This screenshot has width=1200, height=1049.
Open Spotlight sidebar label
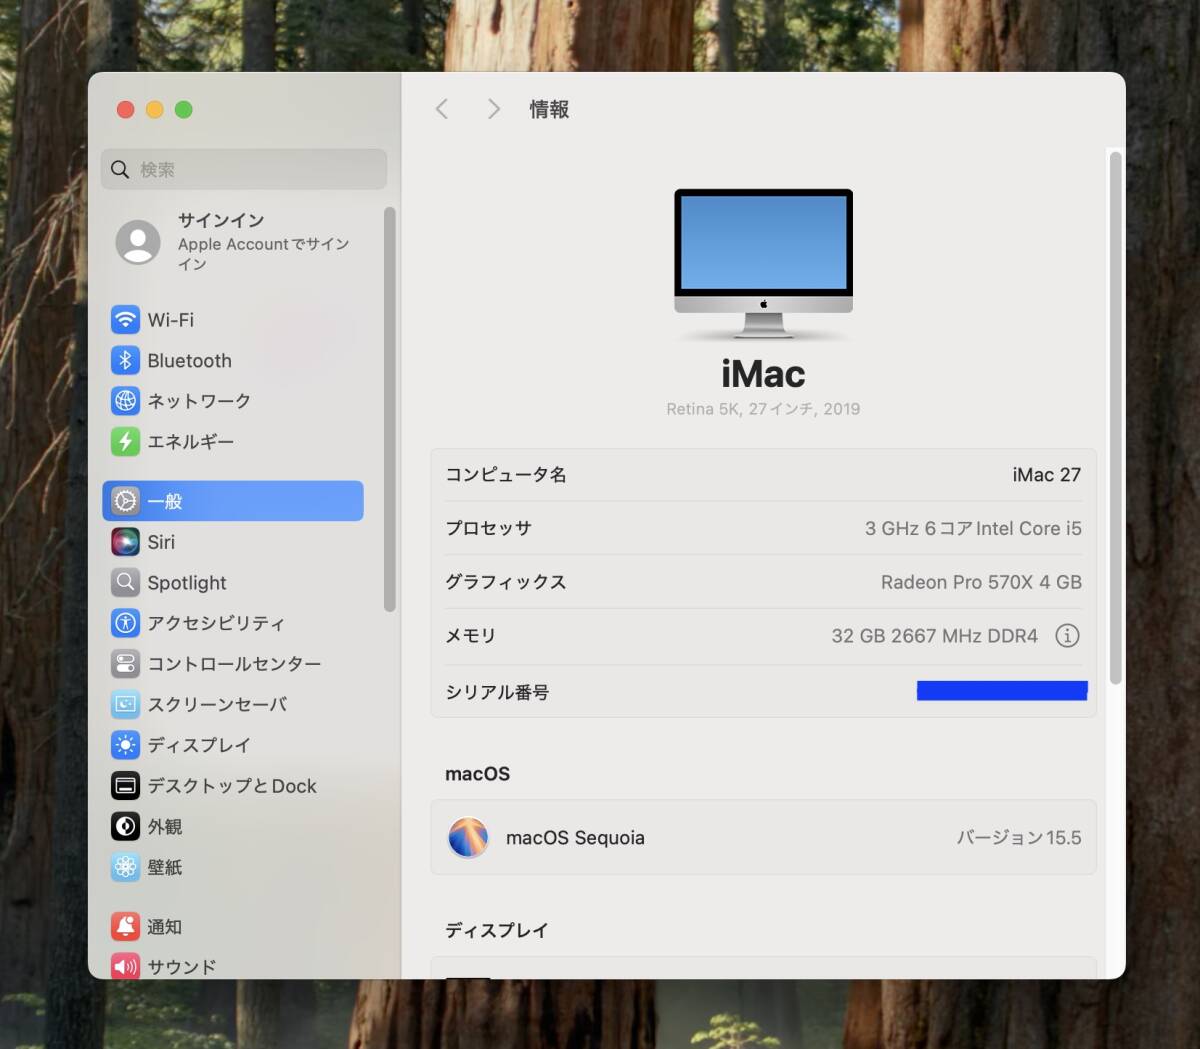[x=187, y=583]
